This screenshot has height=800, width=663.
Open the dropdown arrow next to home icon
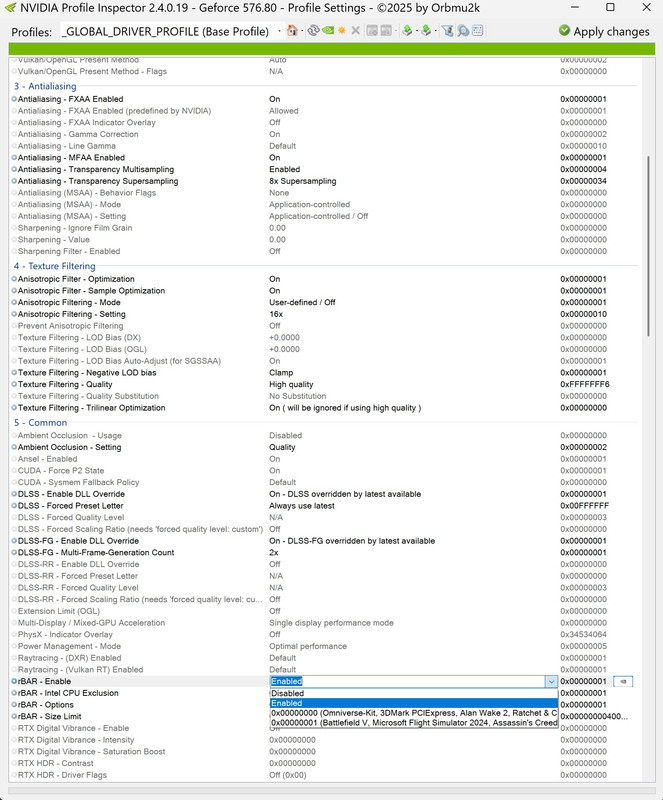(302, 31)
